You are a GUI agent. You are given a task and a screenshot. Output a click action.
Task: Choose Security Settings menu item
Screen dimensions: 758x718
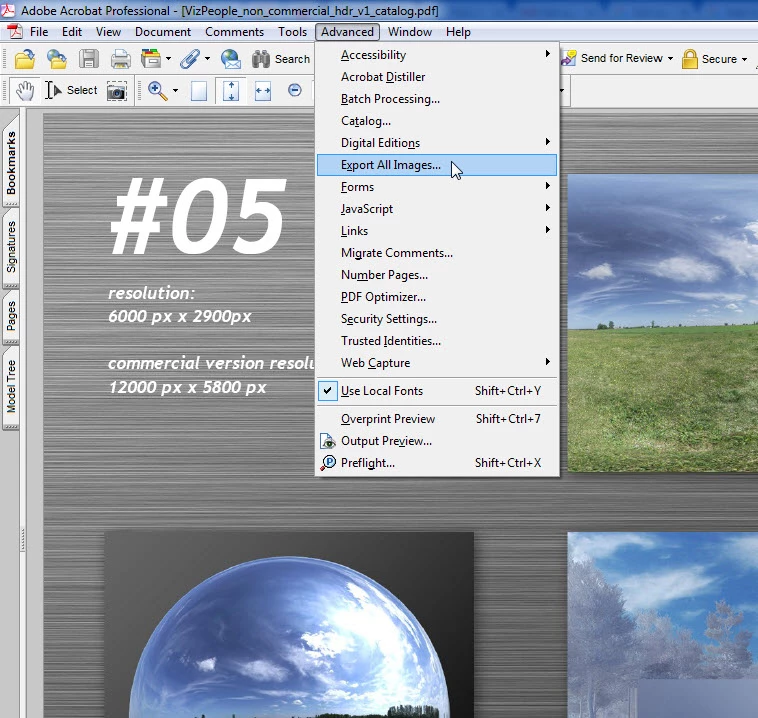[437, 319]
